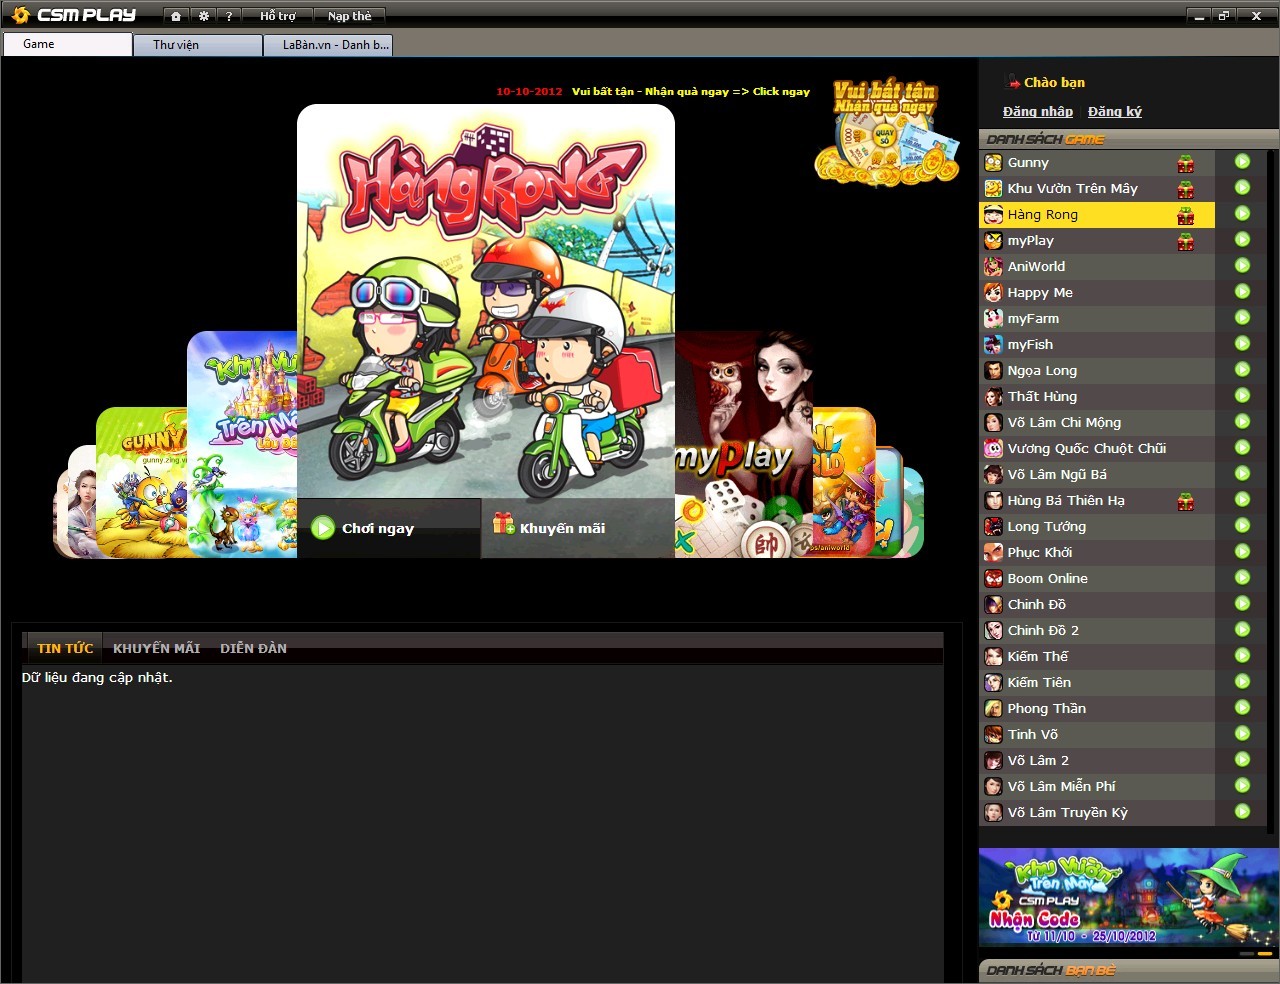Screen dimensions: 1280x984
Task: Click gift icon in Gunny row
Action: click(1186, 163)
